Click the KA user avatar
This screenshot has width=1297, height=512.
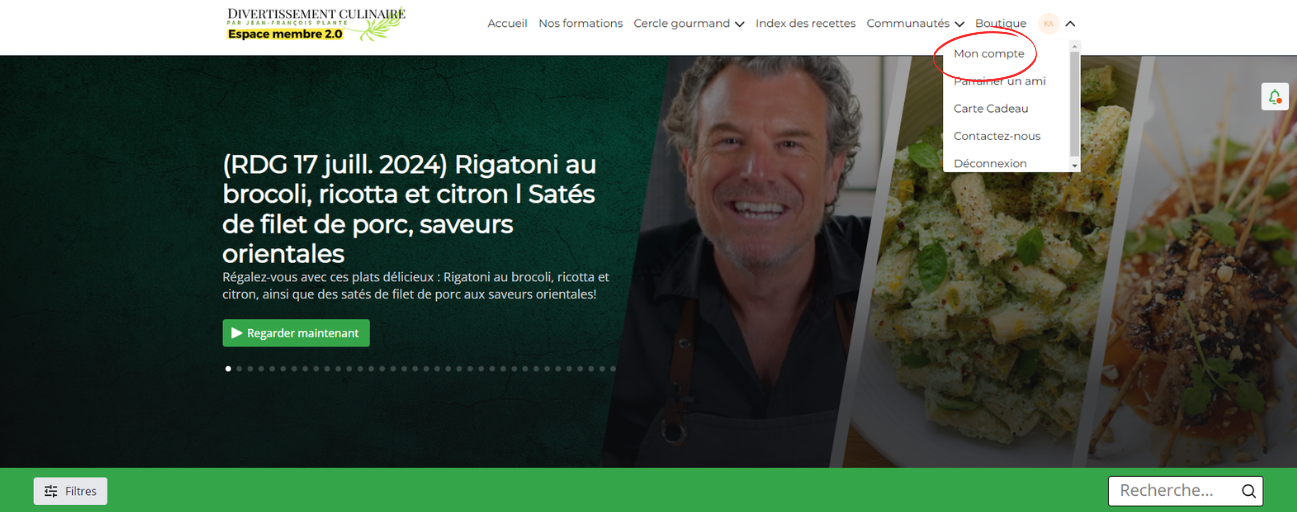[x=1048, y=23]
